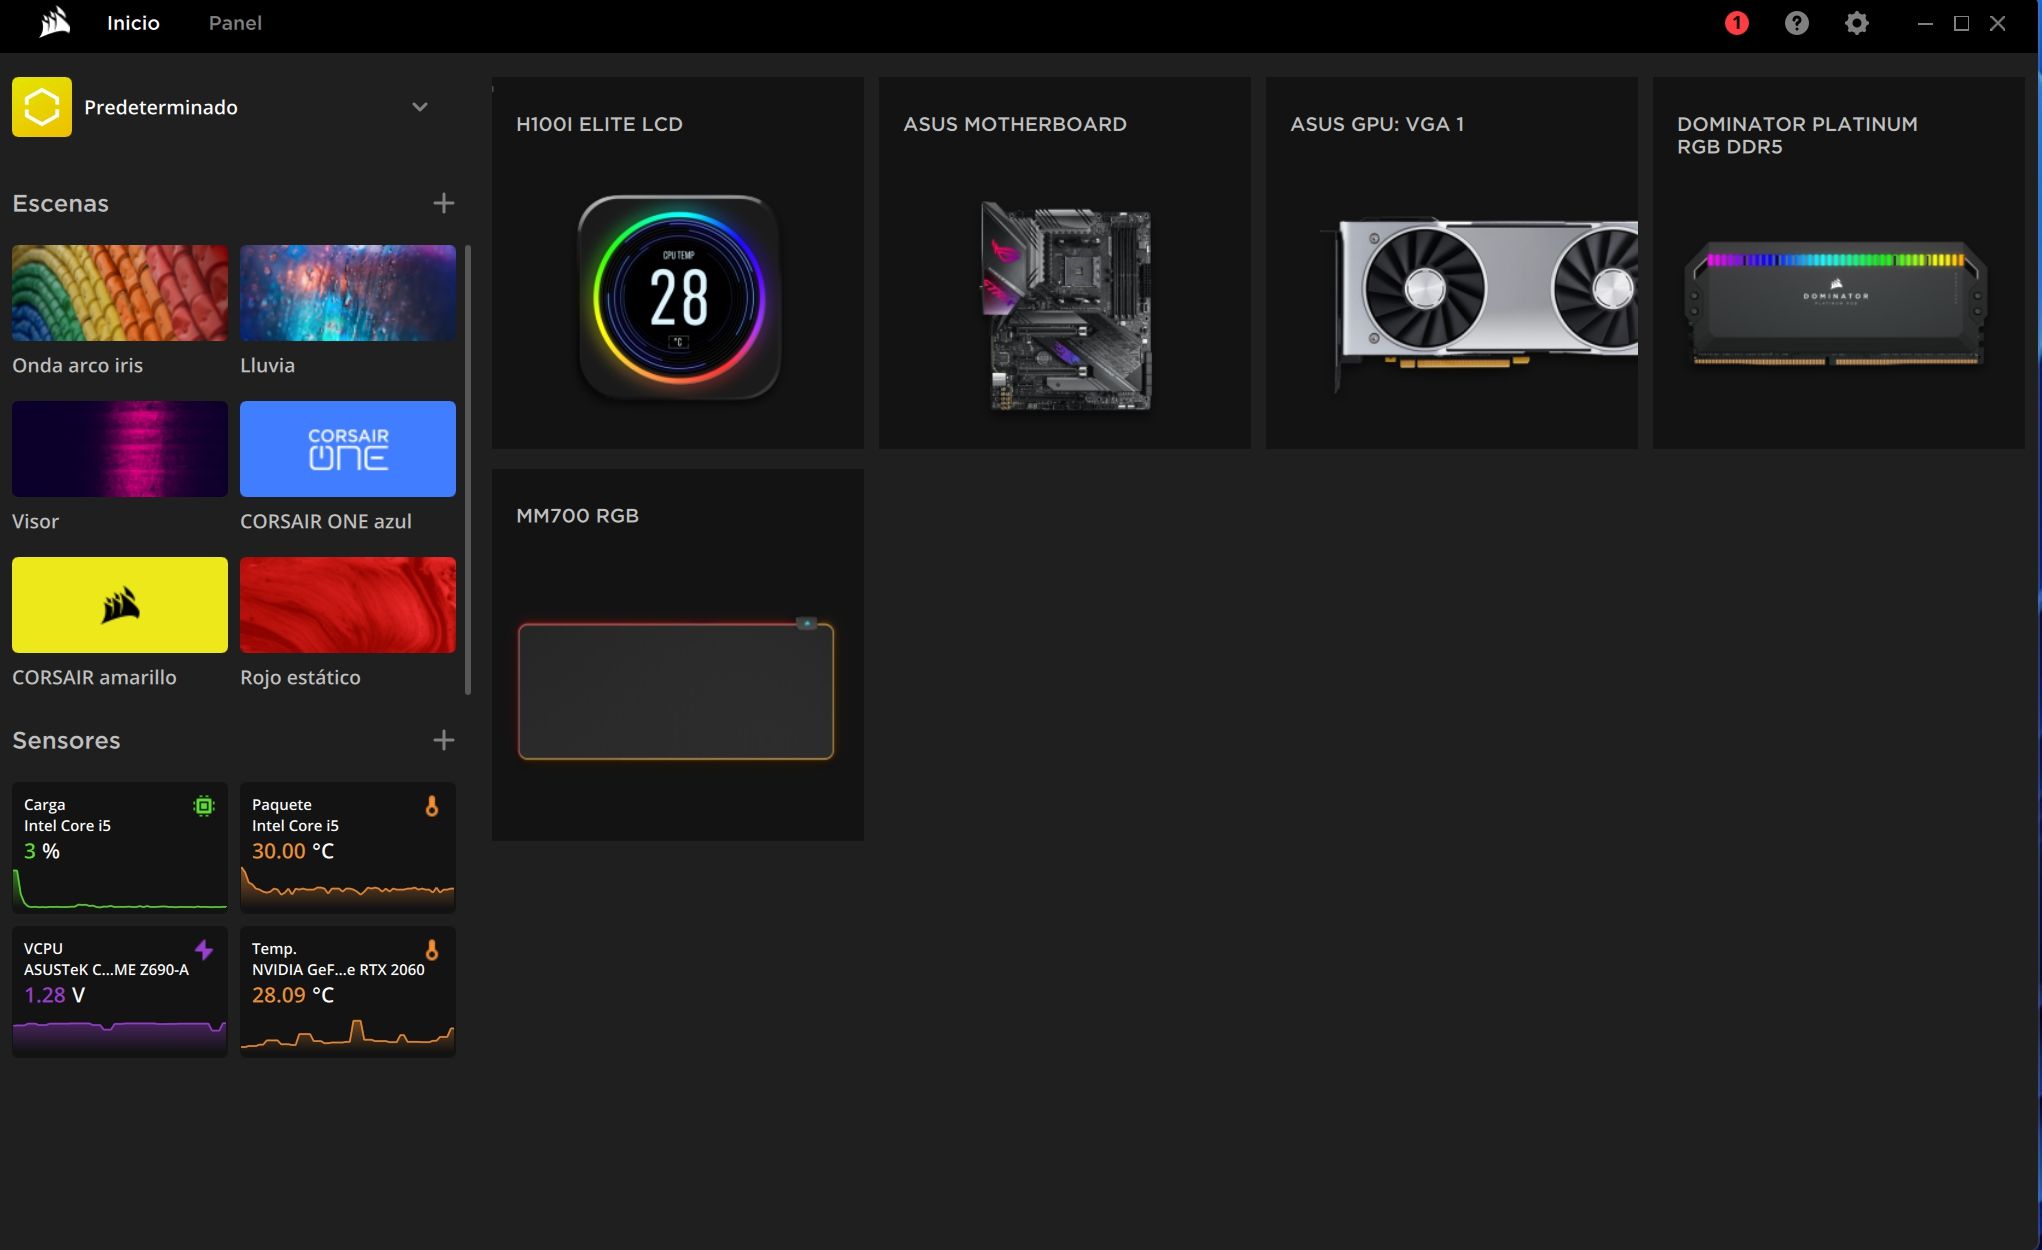Screen dimensions: 2042x1250
Task: Open the H100I ELITE LCD device tile
Action: (678, 263)
